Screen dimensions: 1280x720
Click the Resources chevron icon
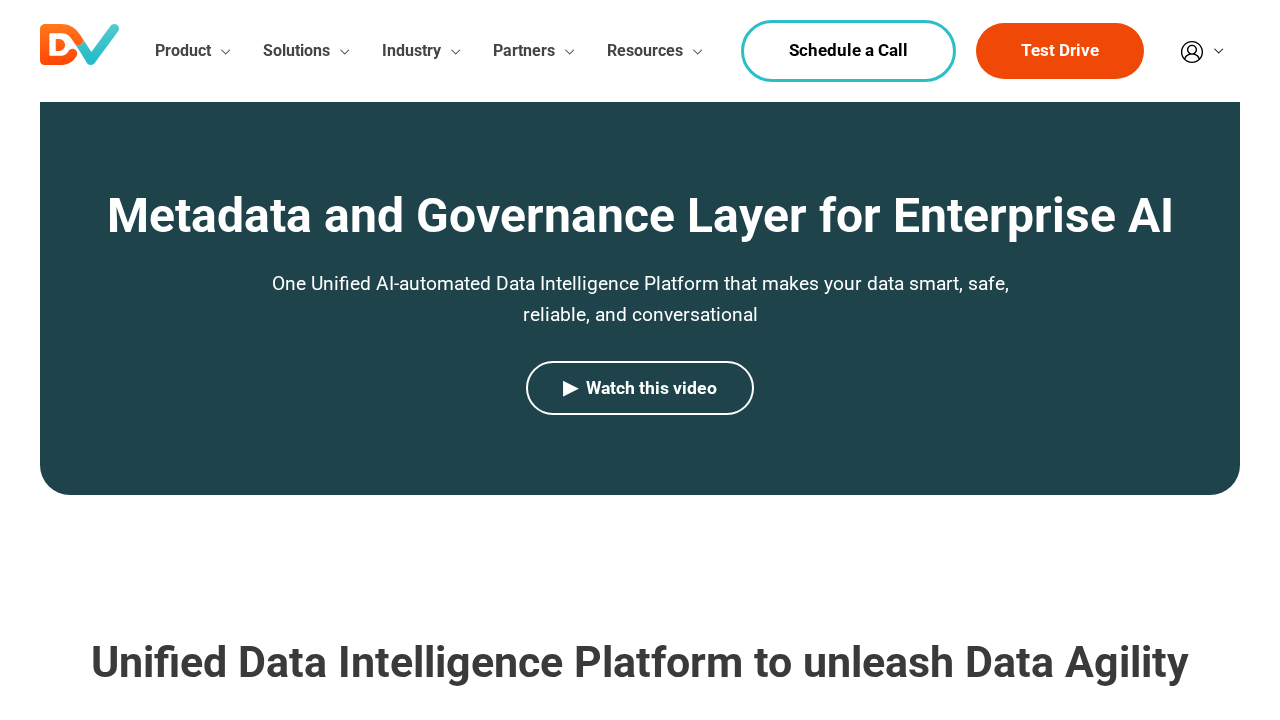(x=696, y=49)
